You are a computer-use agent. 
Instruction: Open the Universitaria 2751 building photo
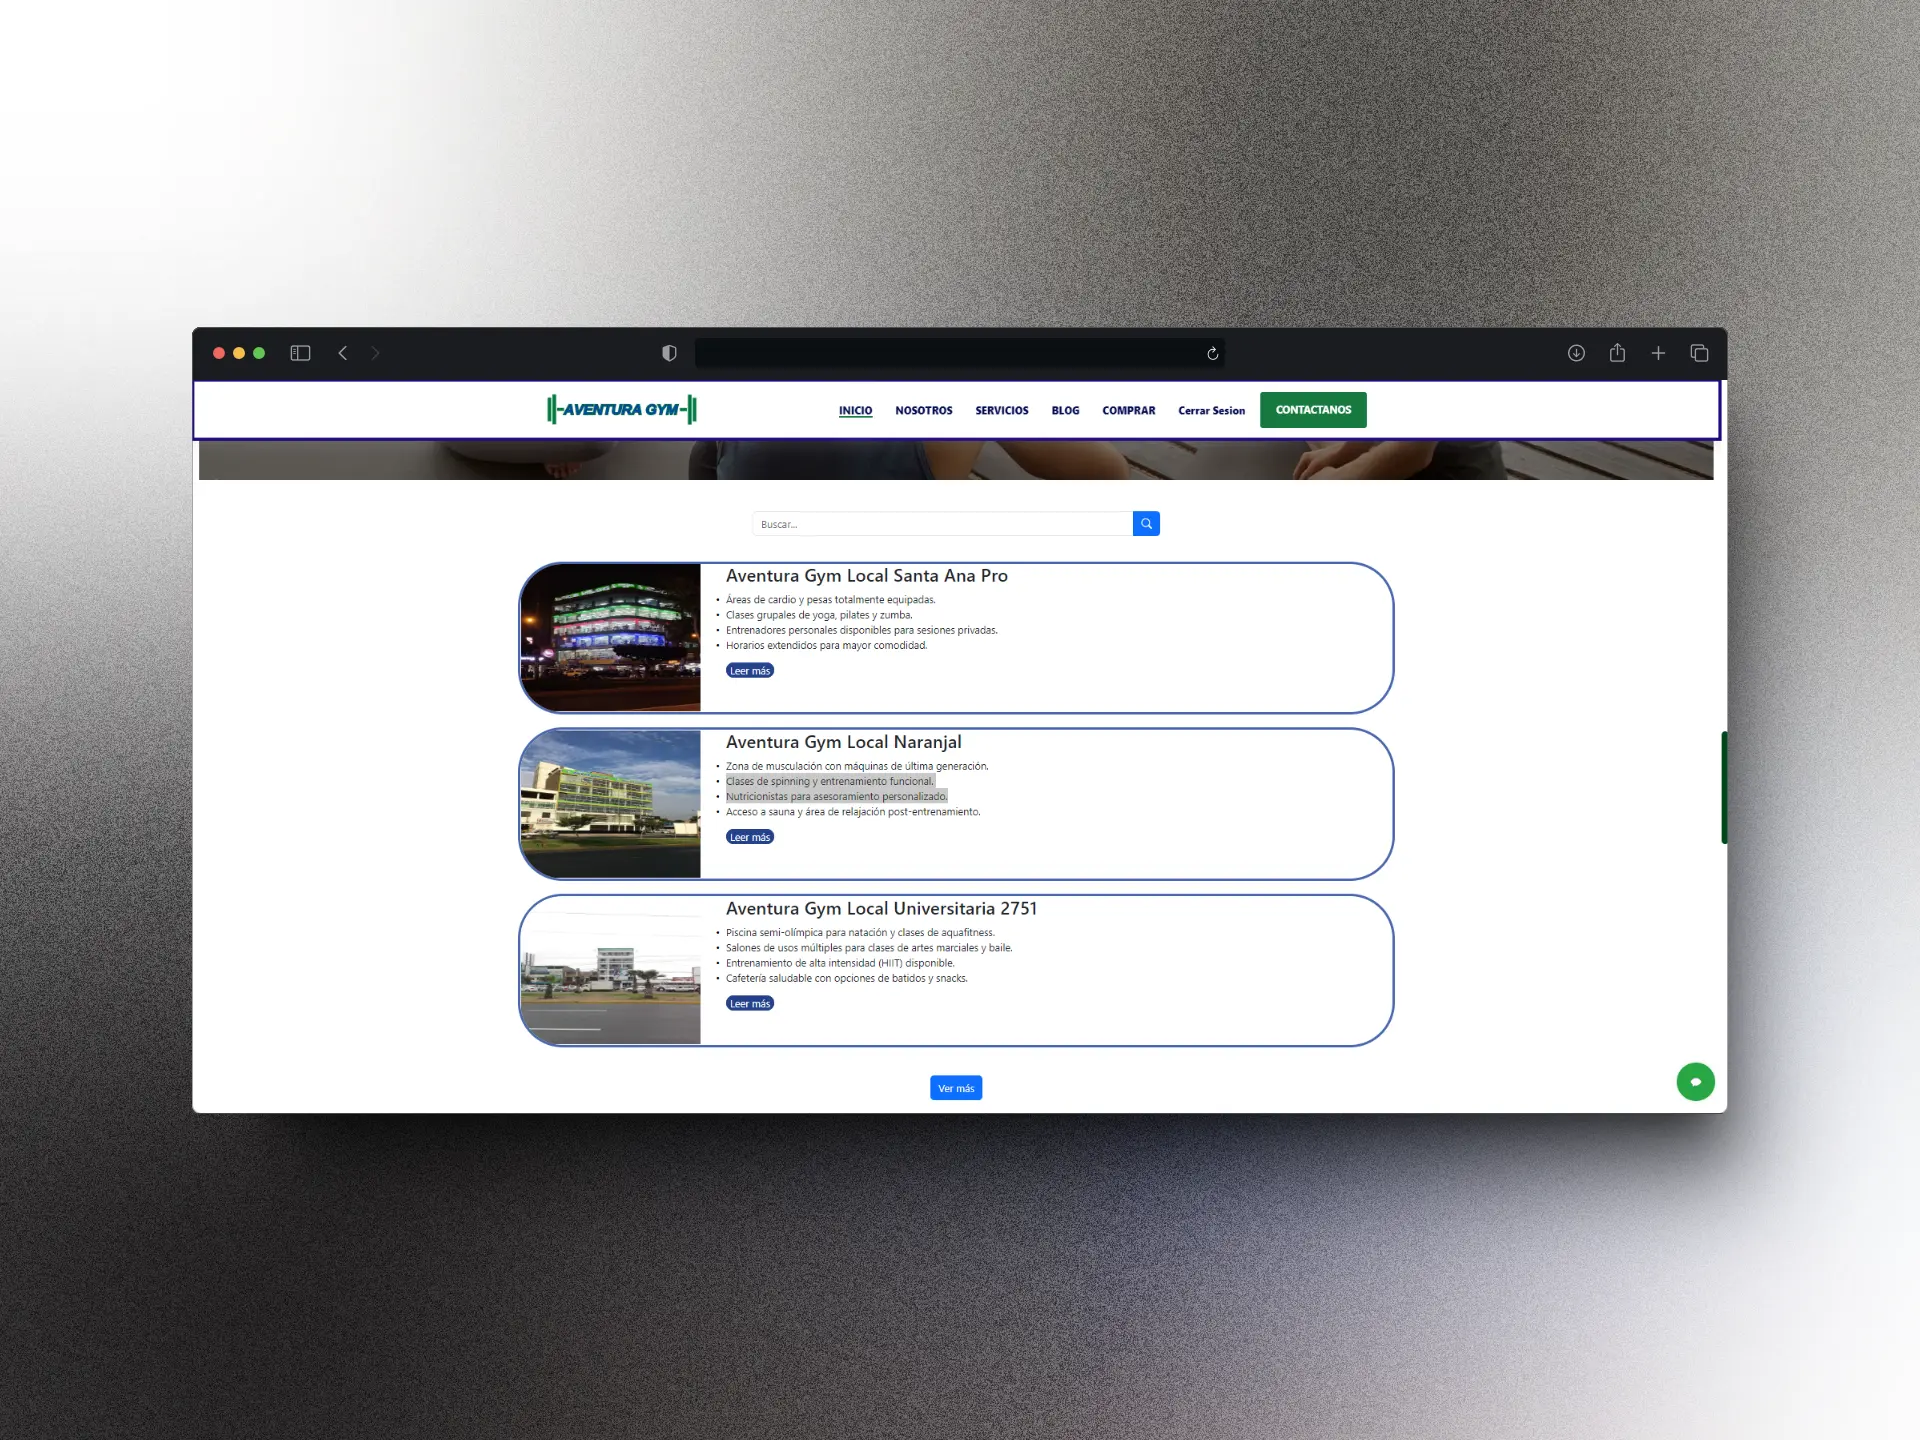[611, 970]
